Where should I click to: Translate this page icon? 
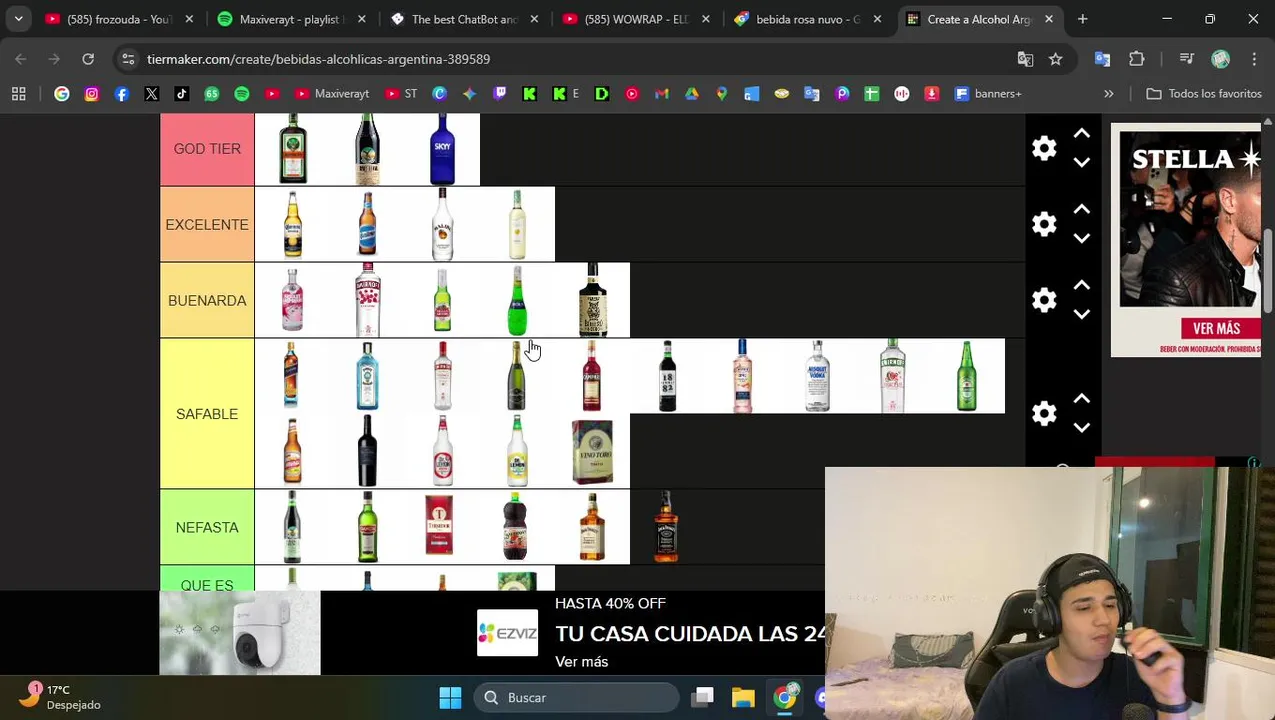1025,59
